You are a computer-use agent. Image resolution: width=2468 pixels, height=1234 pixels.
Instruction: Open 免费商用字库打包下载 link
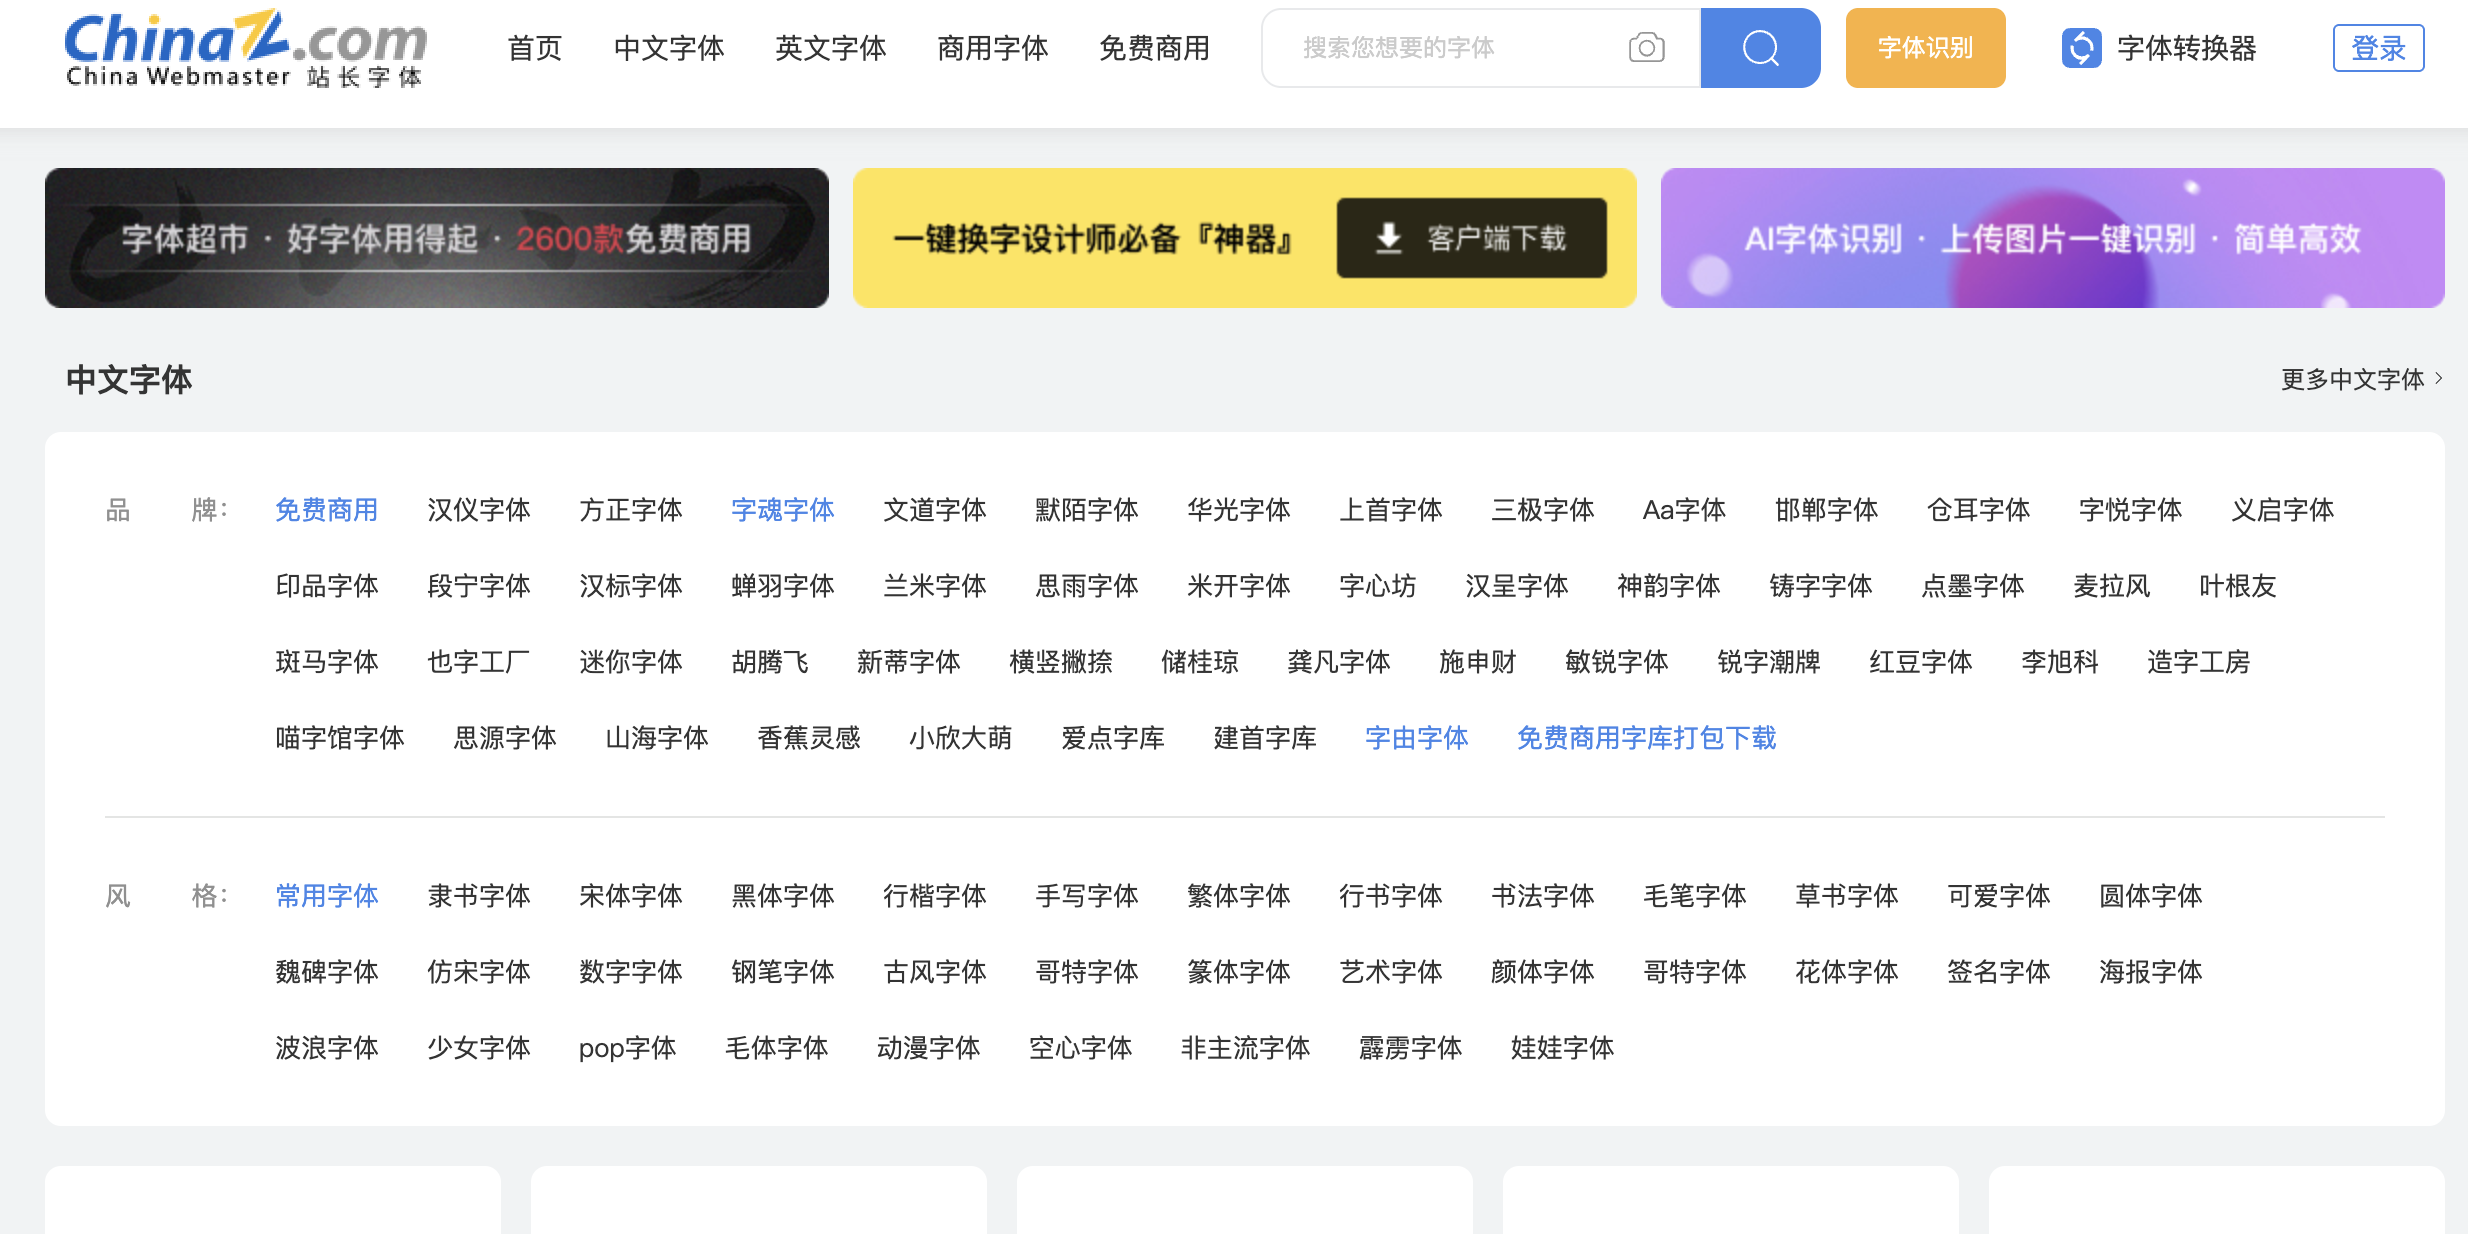coord(1647,738)
